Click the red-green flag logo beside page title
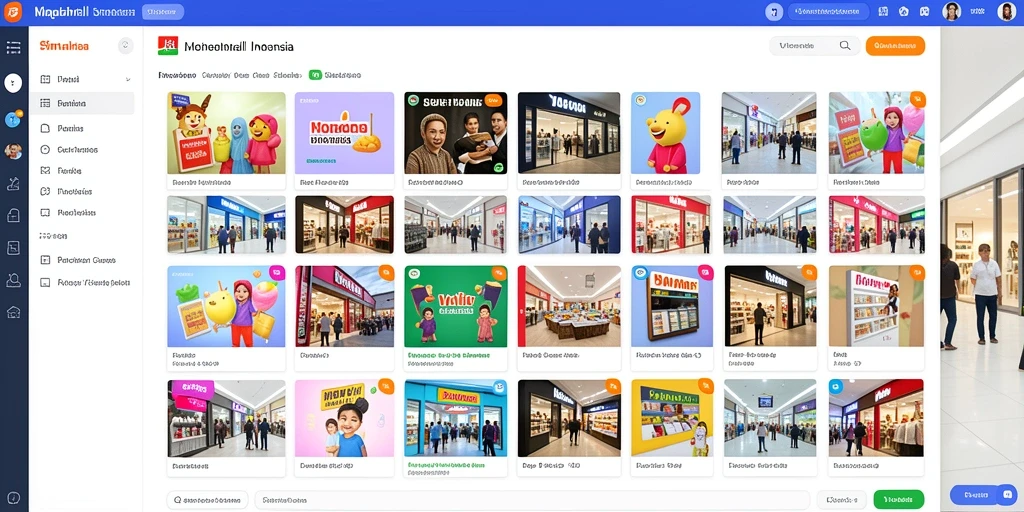This screenshot has width=1024, height=512. [x=168, y=46]
